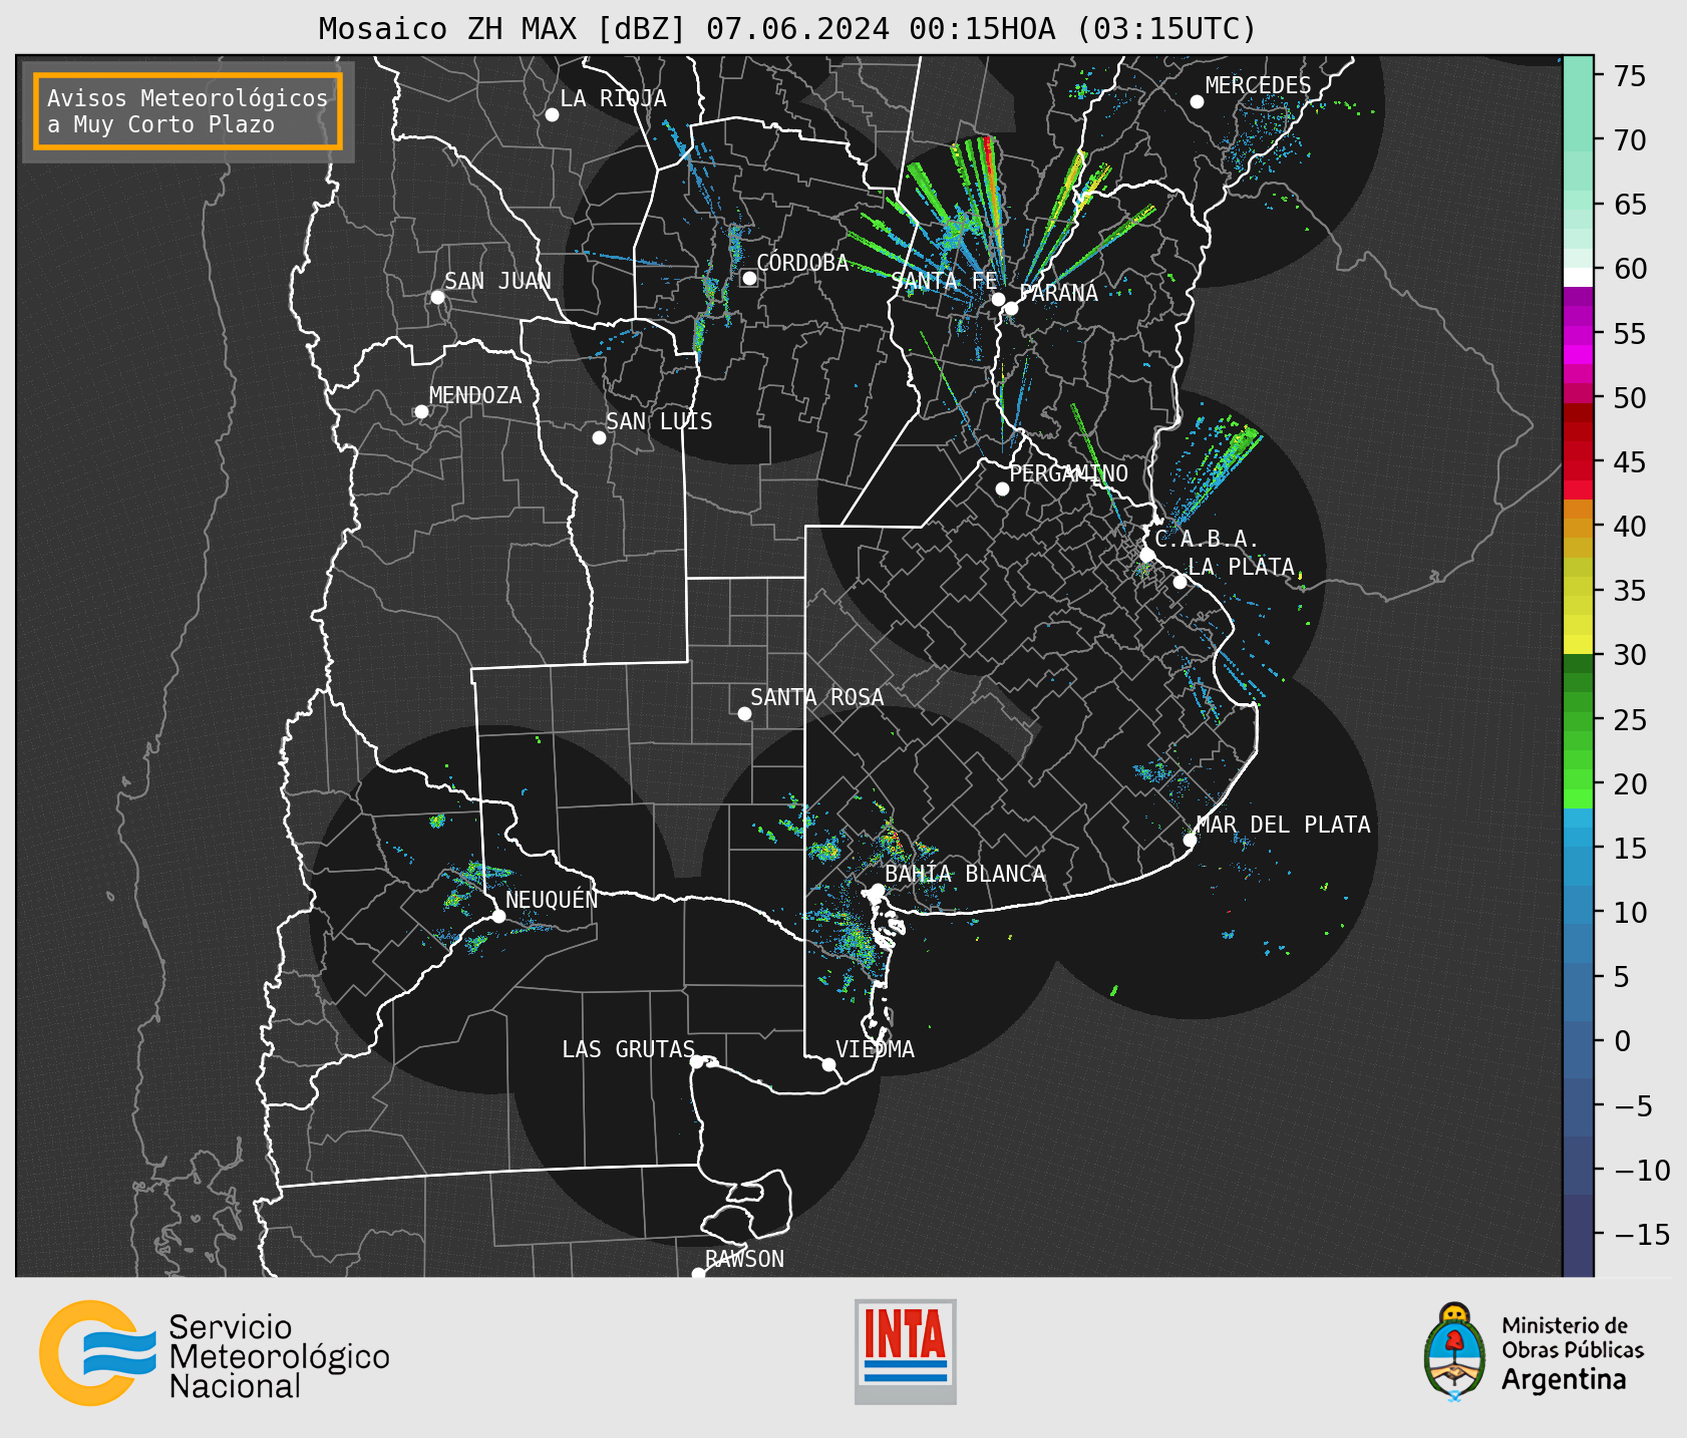Click the BAHÍA BLANCA label text

tap(965, 874)
